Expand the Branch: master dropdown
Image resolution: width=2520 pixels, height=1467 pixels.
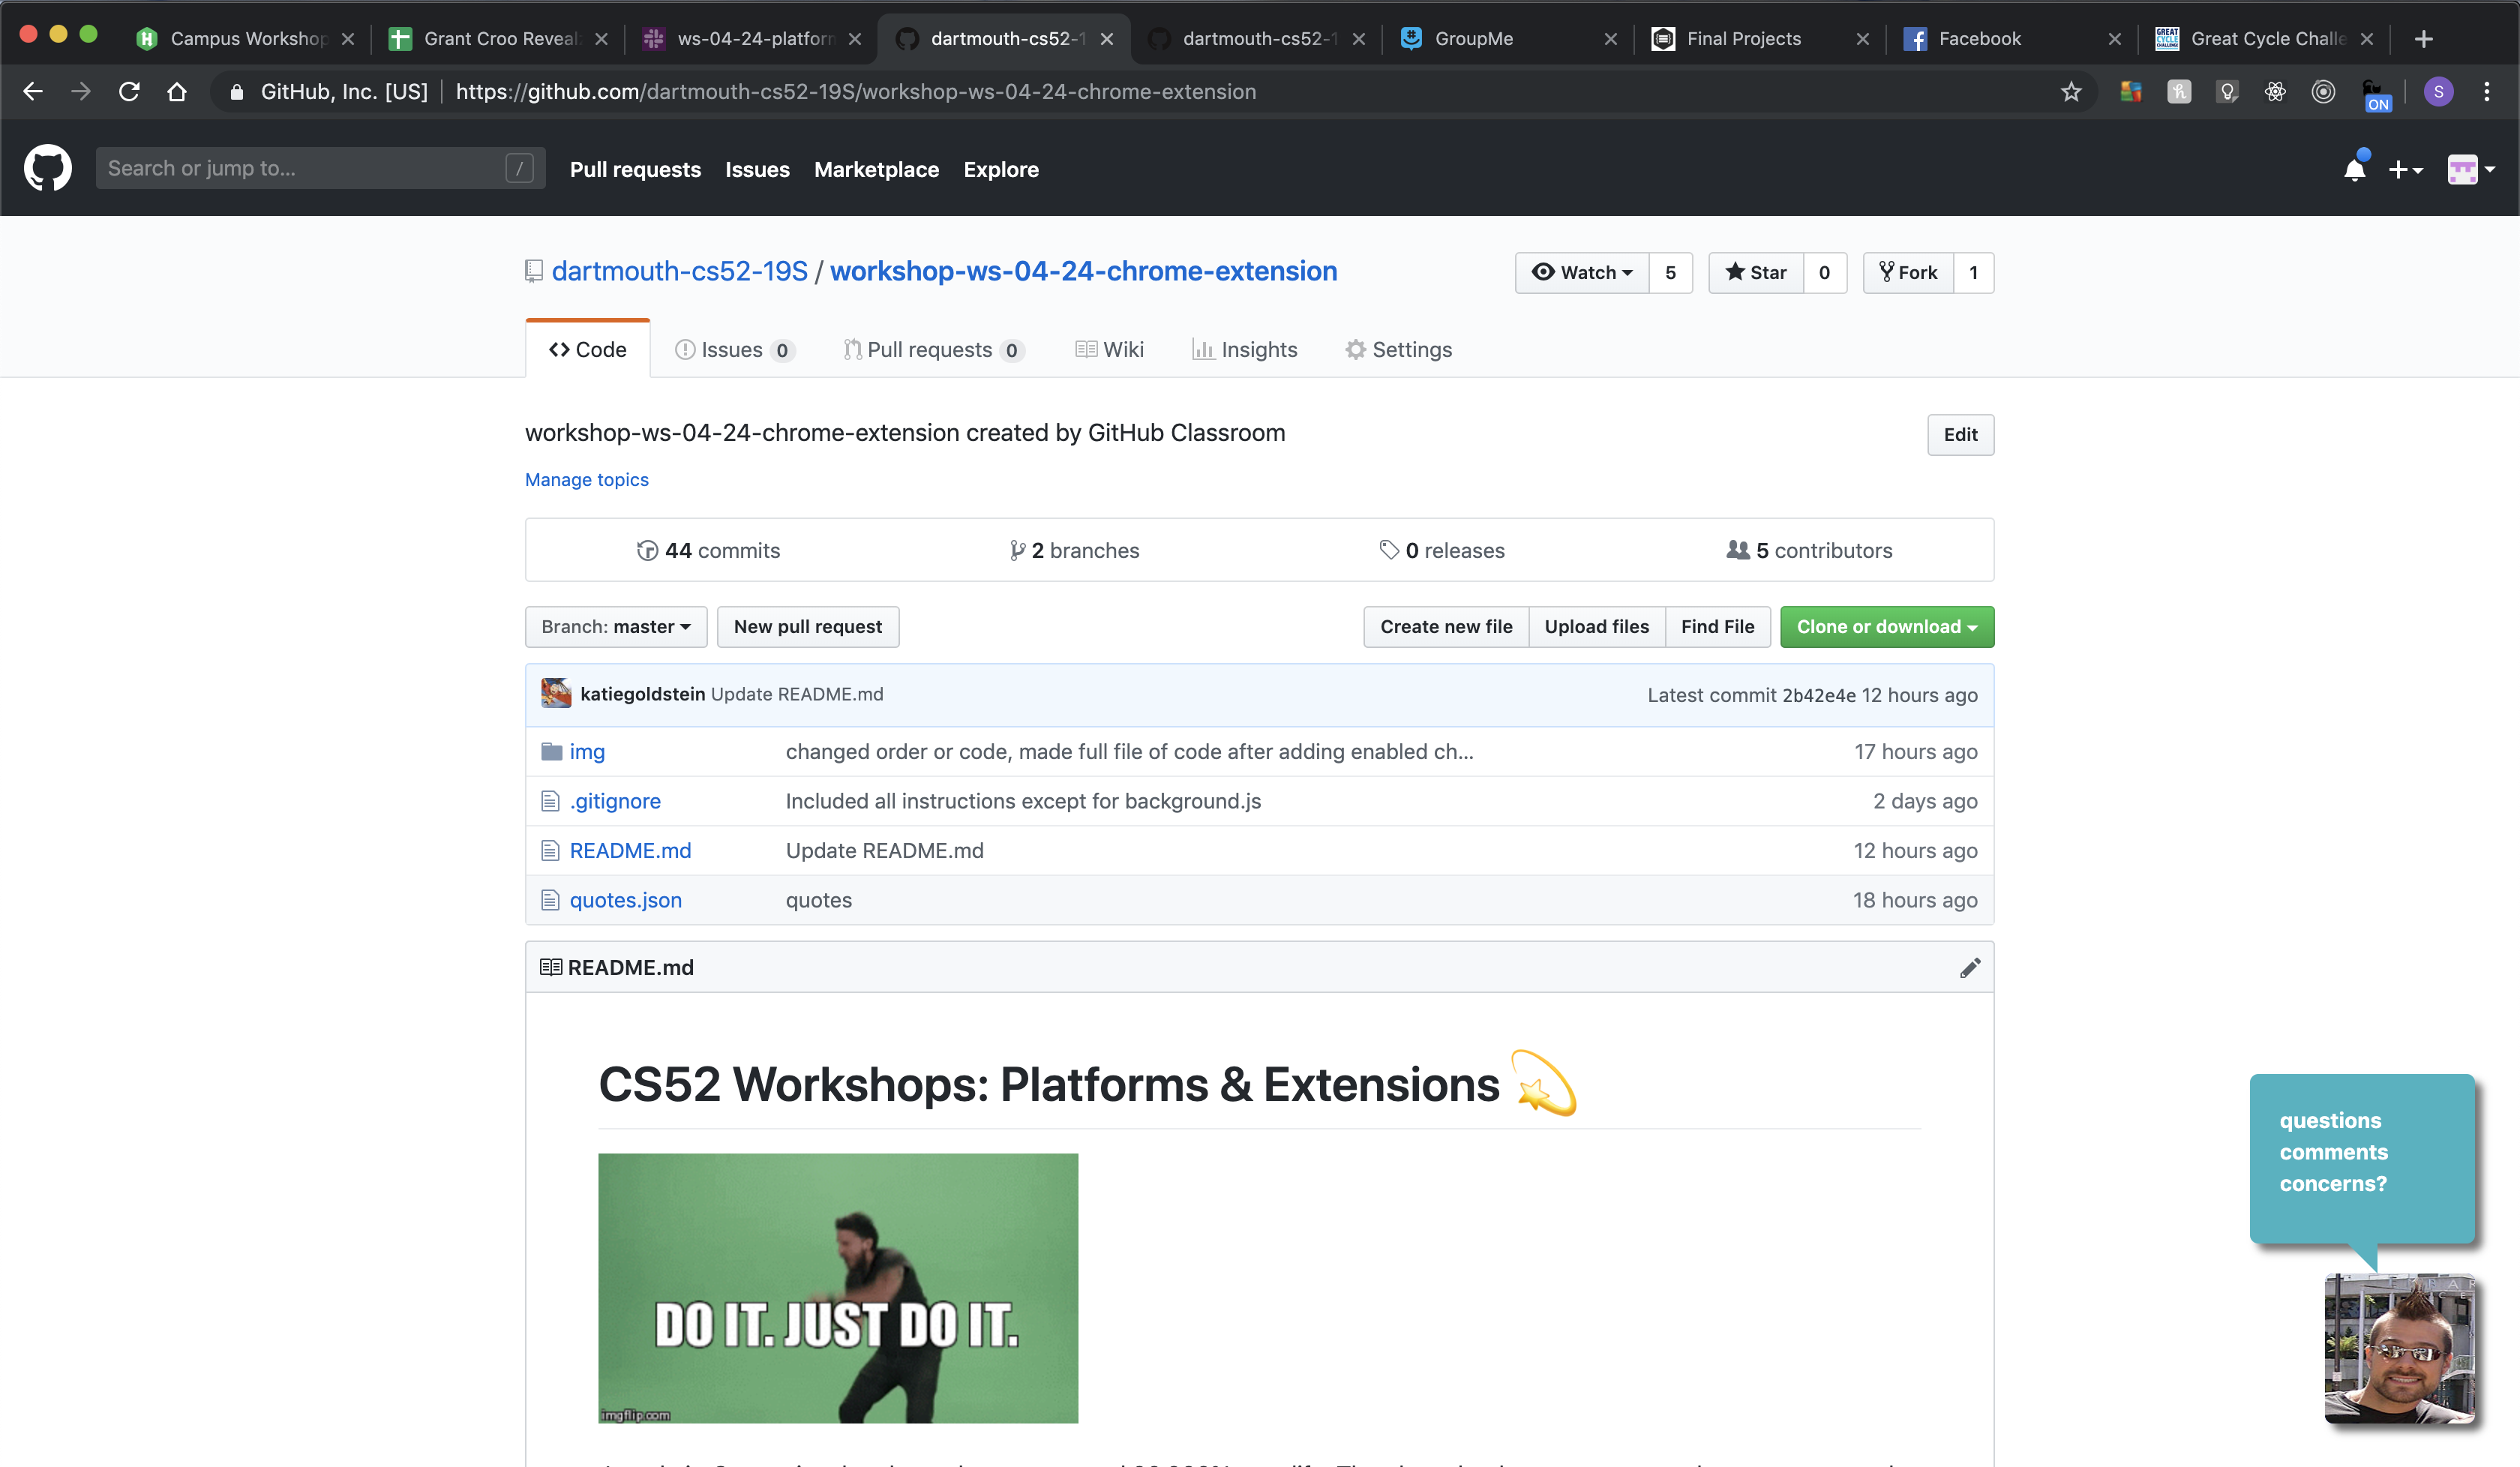click(x=616, y=627)
